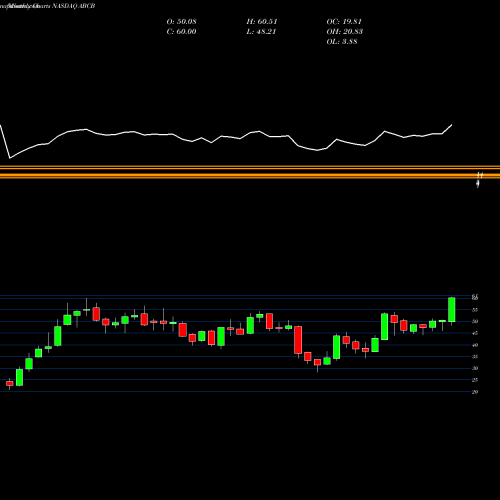Click the 20 price axis label
The image size is (500, 500).
coord(475,392)
